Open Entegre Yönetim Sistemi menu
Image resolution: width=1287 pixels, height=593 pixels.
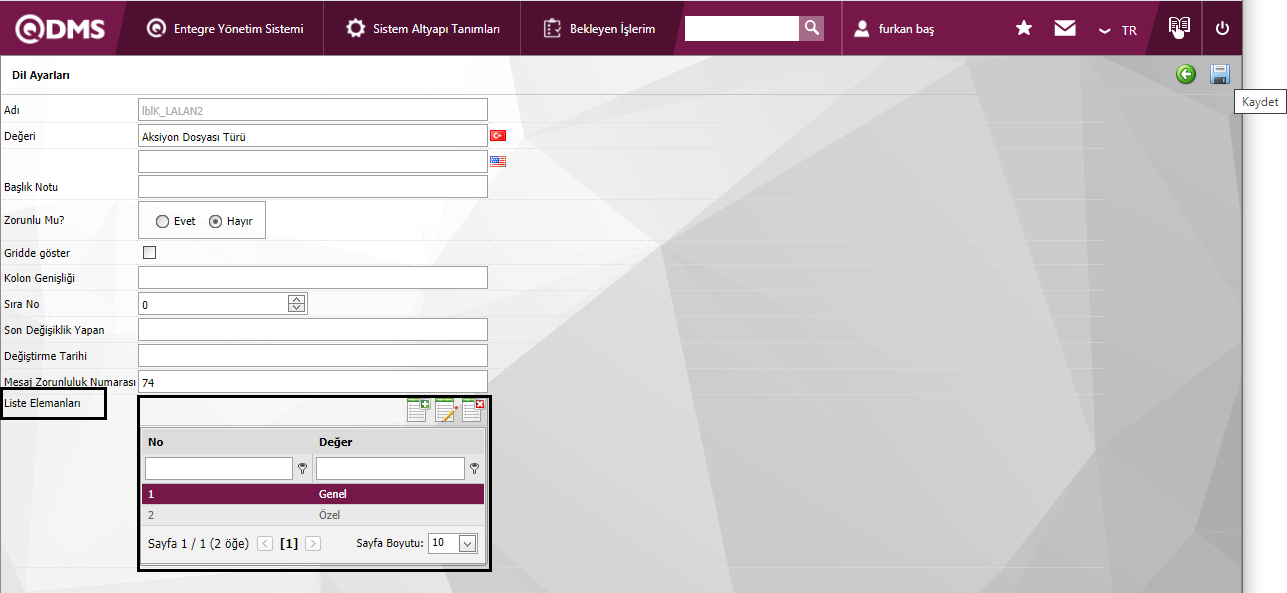point(225,29)
